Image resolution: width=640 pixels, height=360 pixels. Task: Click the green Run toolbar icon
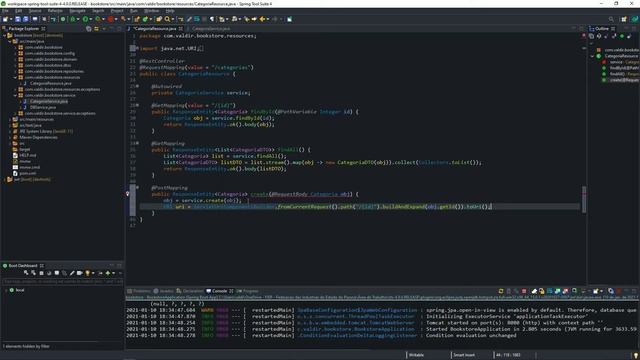(x=85, y=19)
